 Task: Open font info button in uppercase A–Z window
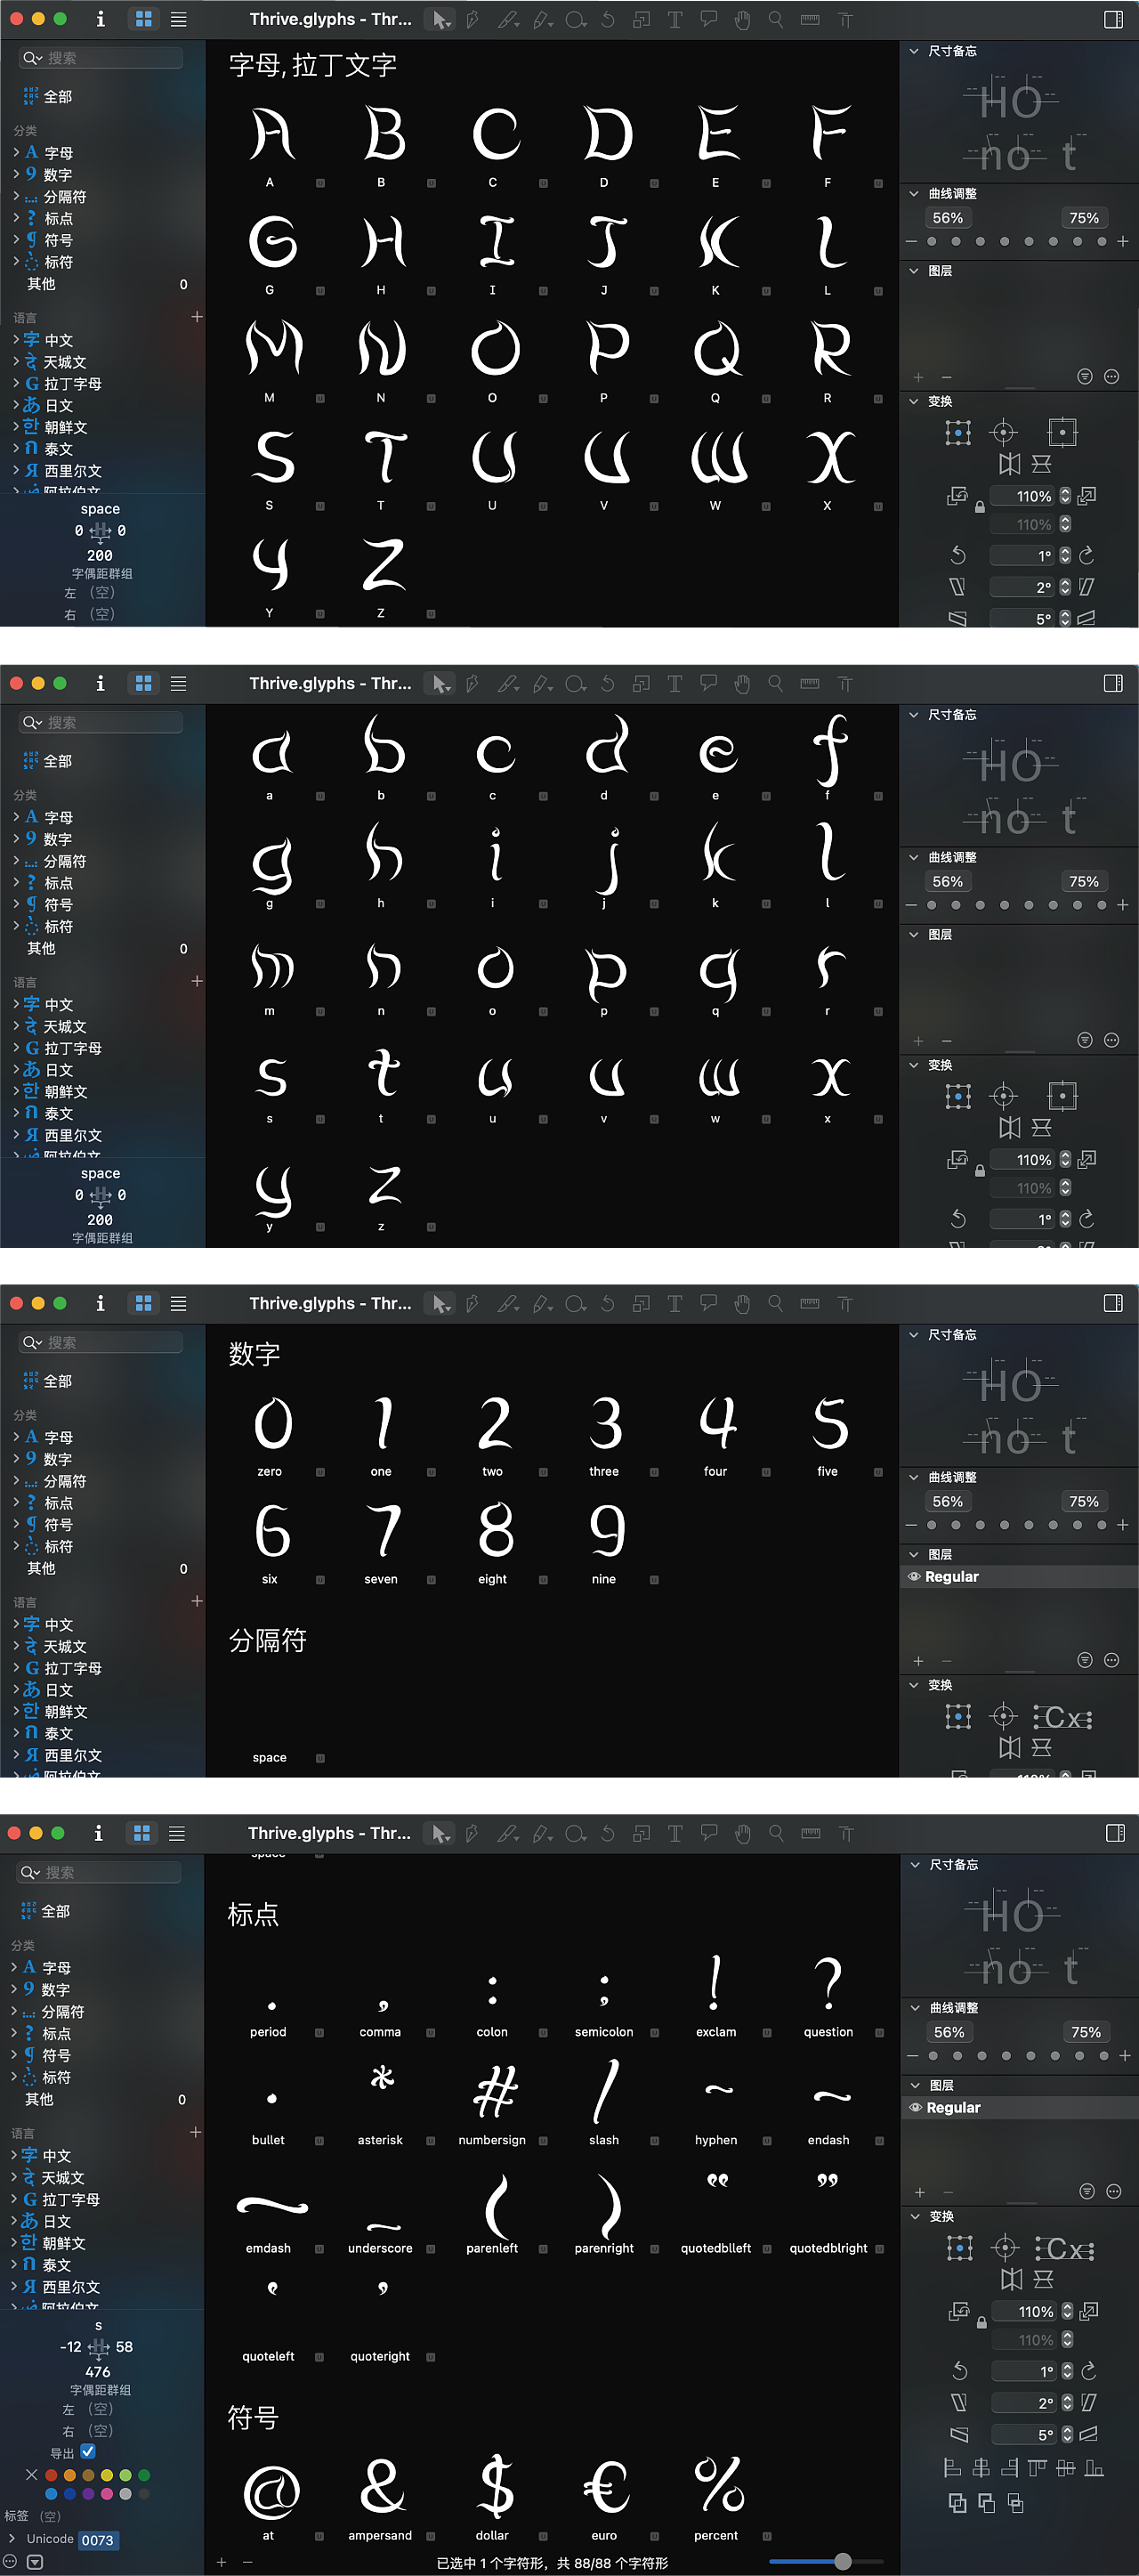[x=100, y=19]
